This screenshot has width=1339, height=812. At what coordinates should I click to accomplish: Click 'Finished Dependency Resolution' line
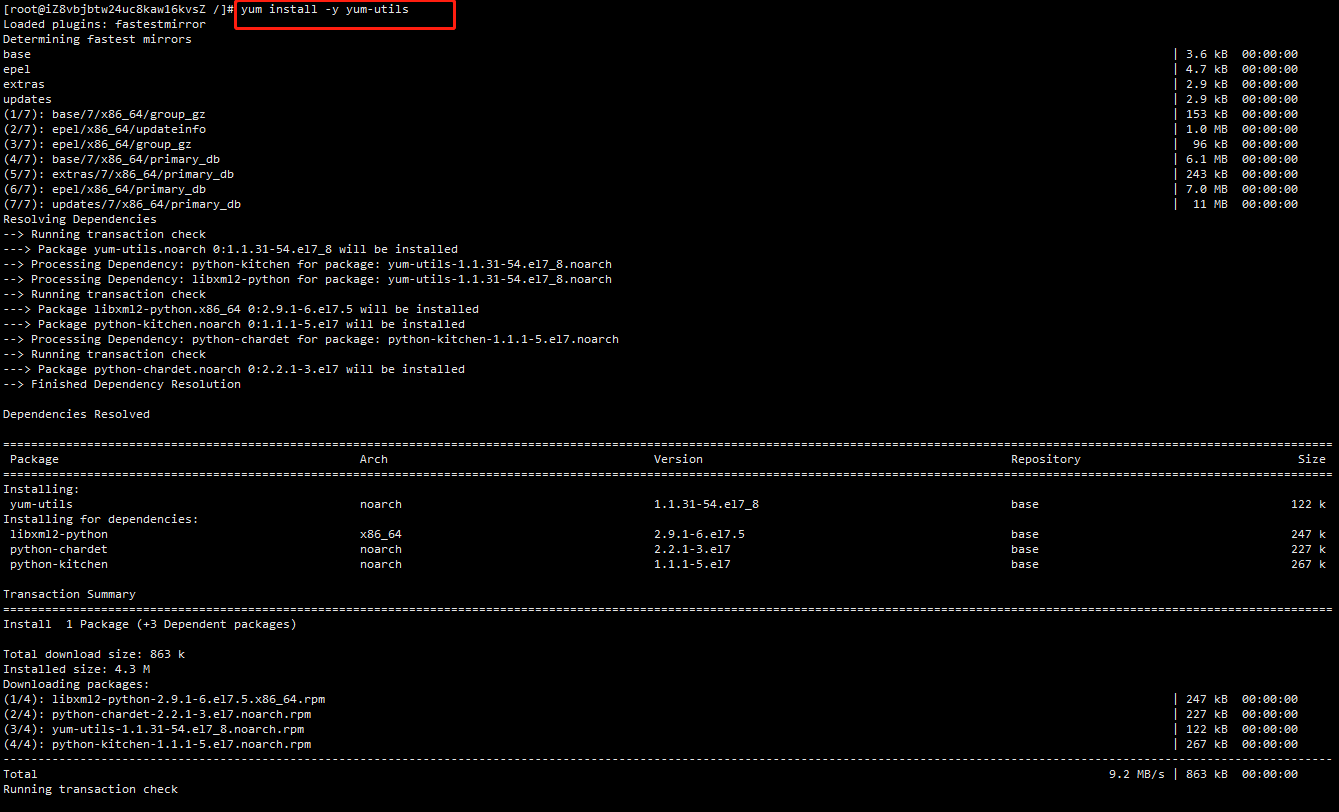click(122, 384)
